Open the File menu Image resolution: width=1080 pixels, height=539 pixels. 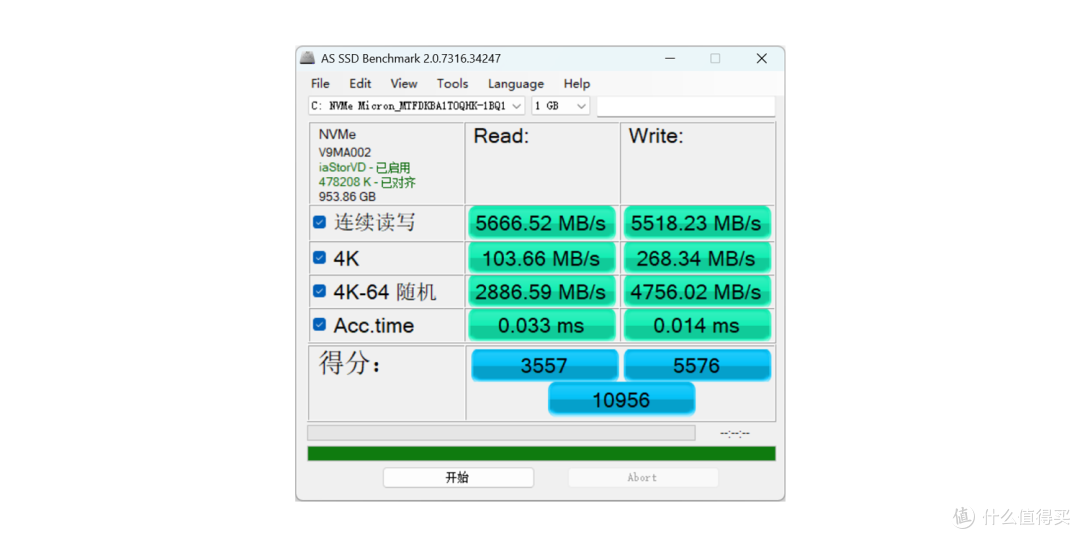[x=320, y=83]
